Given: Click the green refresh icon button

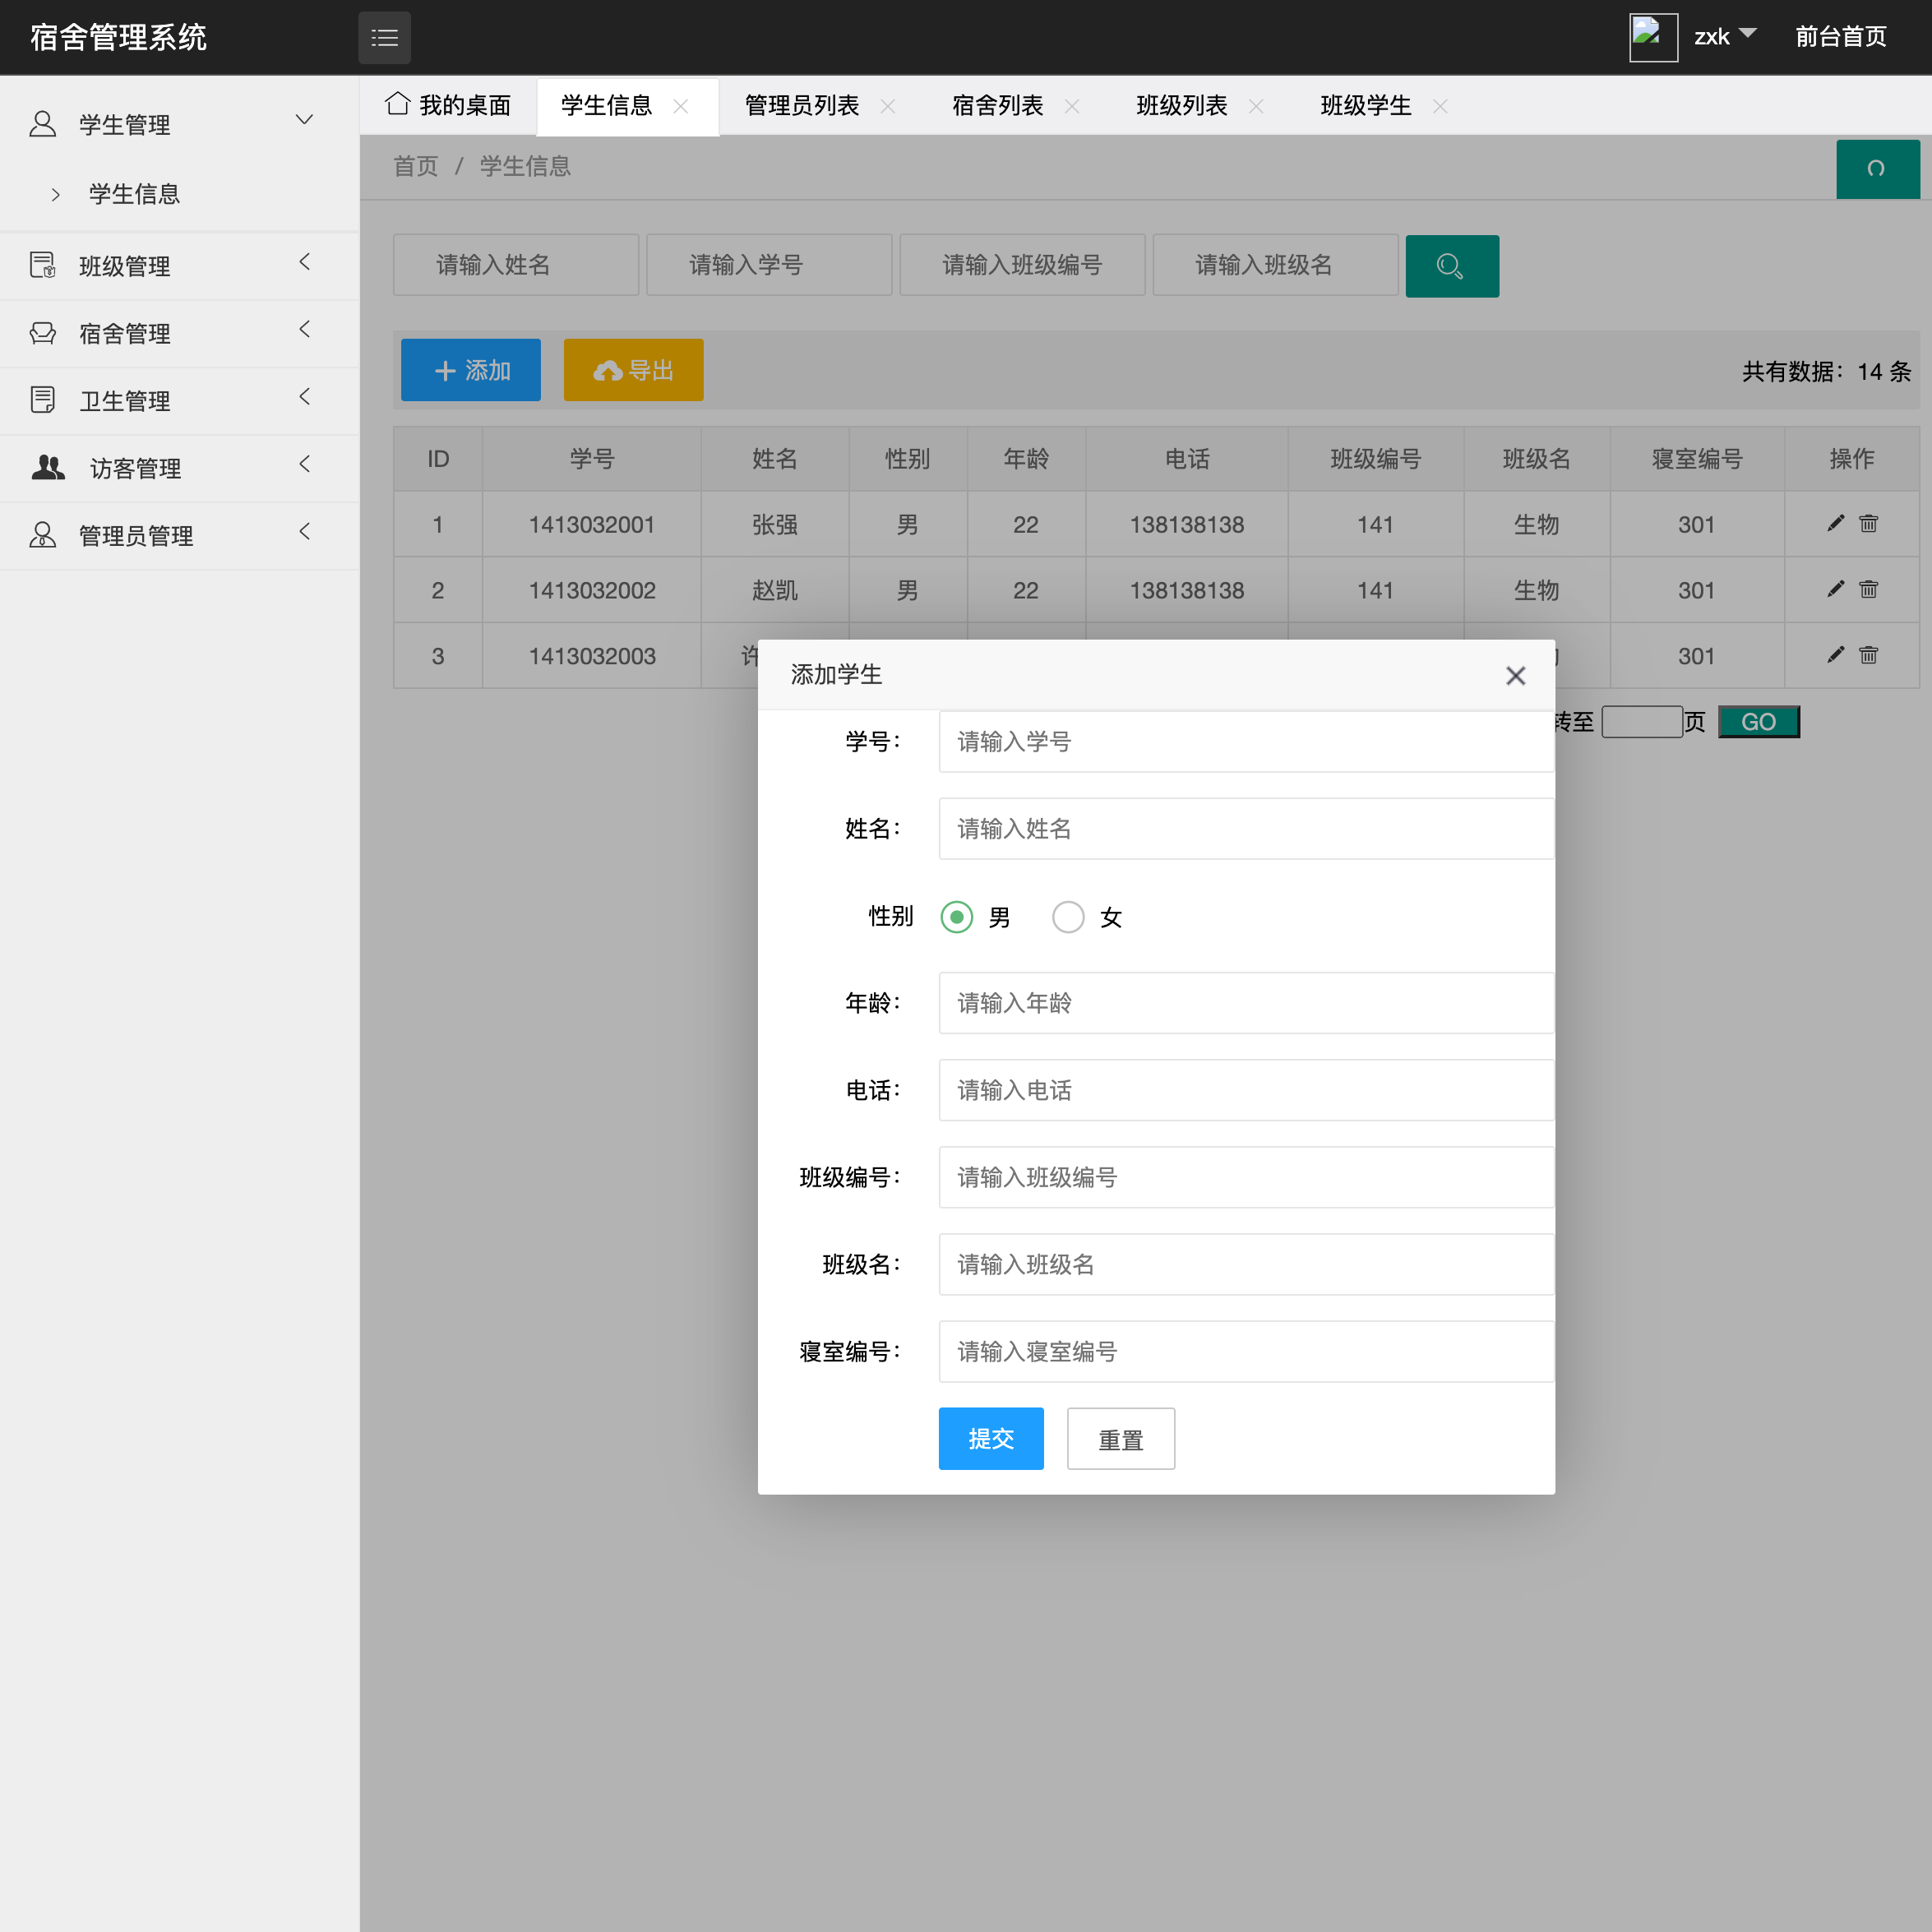Looking at the screenshot, I should click(1876, 169).
